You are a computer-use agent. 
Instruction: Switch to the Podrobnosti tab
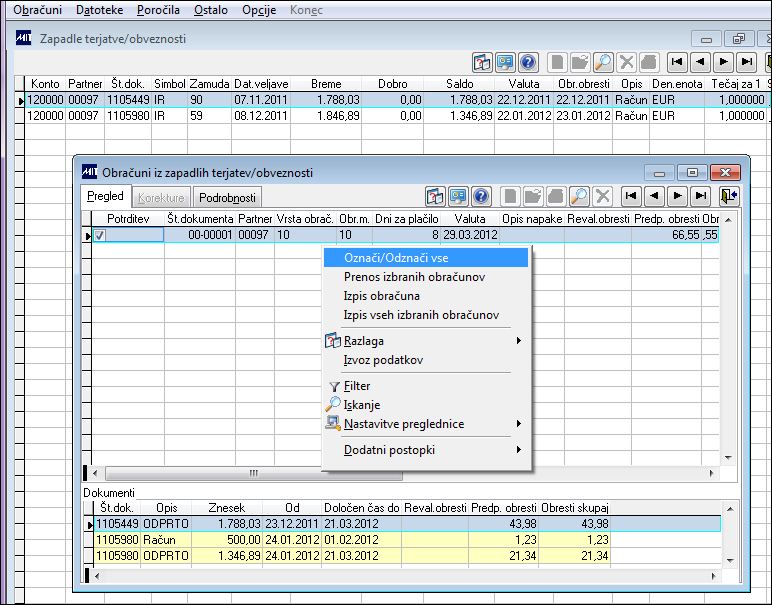[x=227, y=197]
